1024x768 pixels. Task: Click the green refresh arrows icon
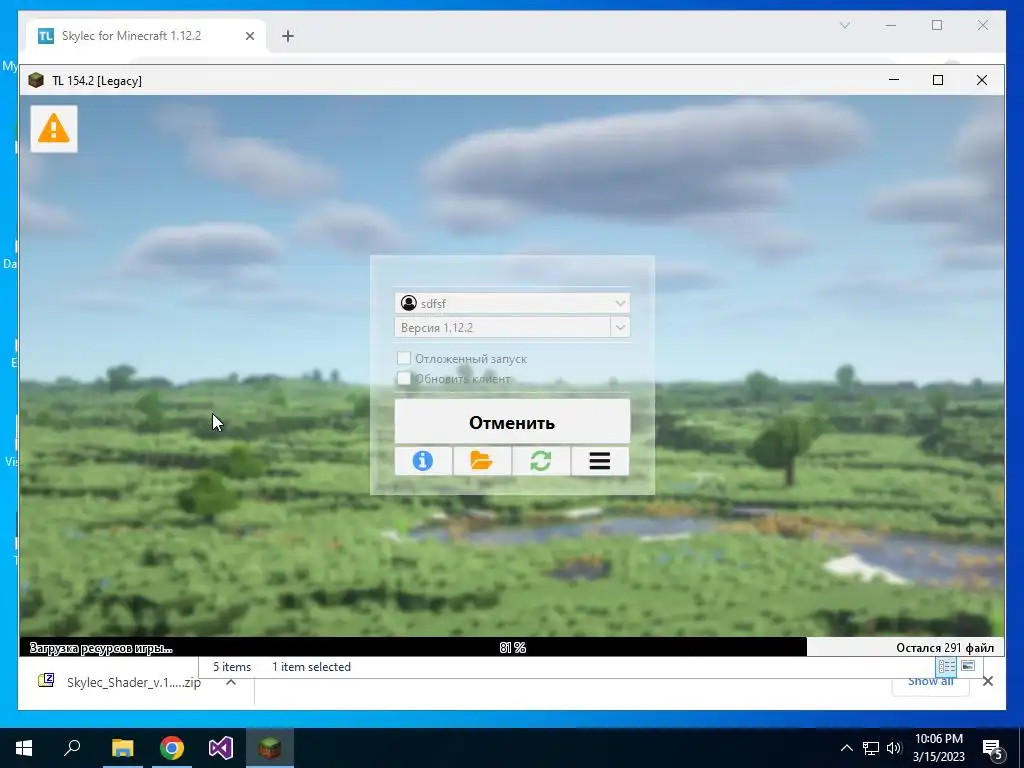coord(541,461)
